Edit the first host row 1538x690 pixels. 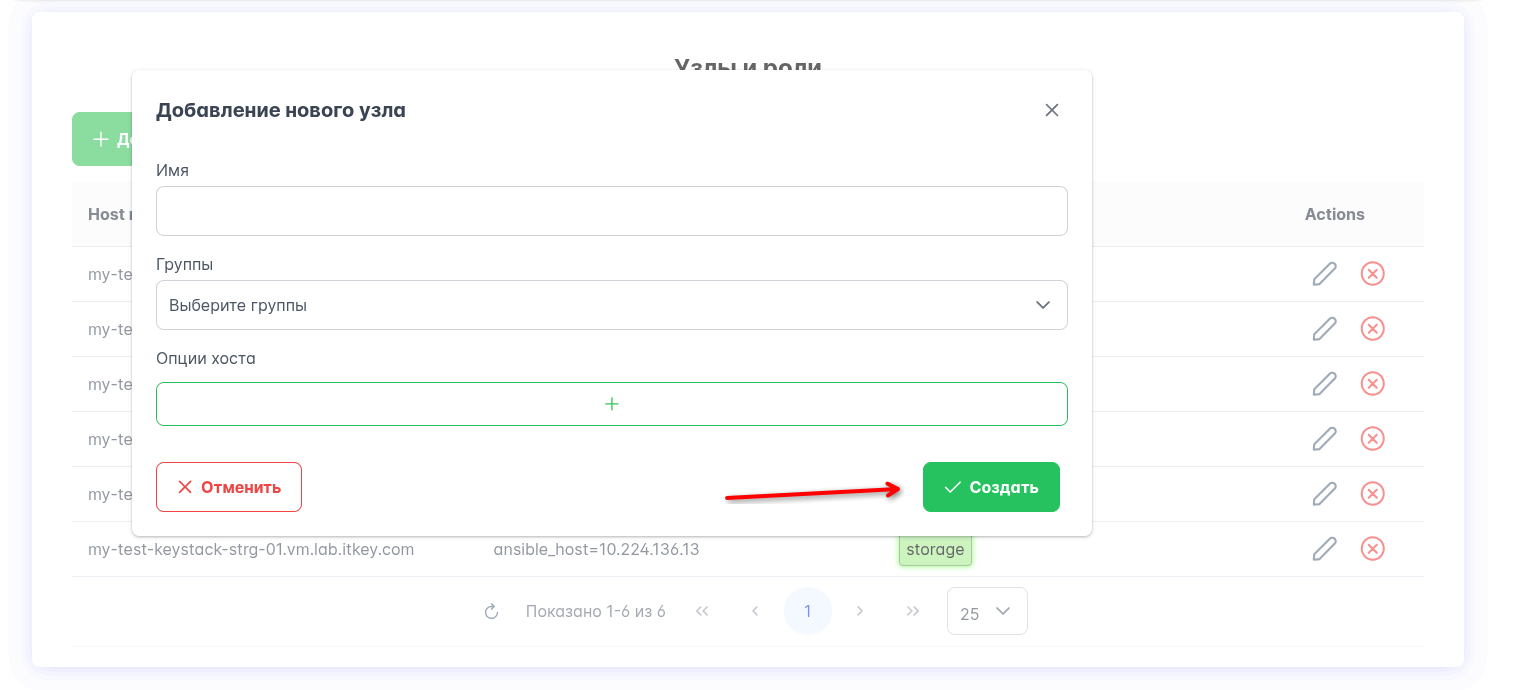[1324, 274]
